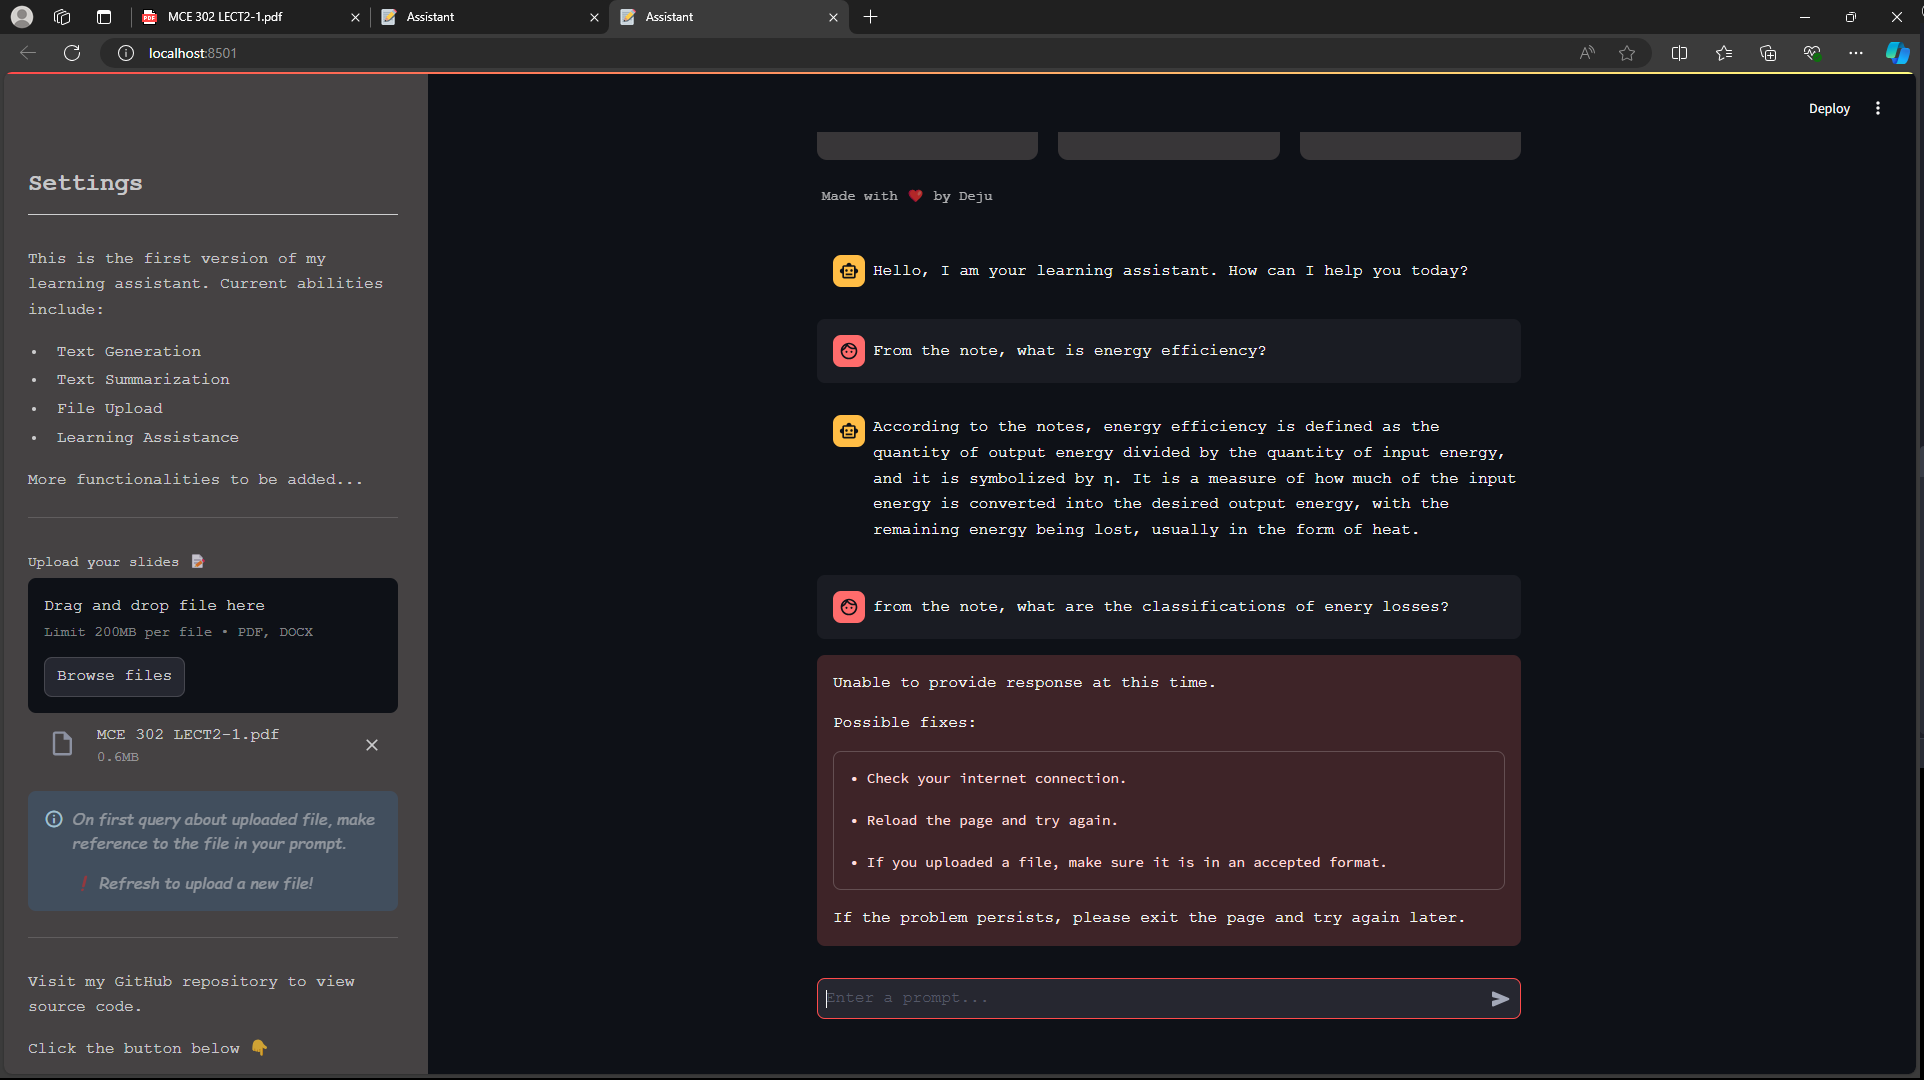Viewport: 1924px width, 1080px height.
Task: Click 'Check your internet connection.' fix text
Action: tap(996, 778)
